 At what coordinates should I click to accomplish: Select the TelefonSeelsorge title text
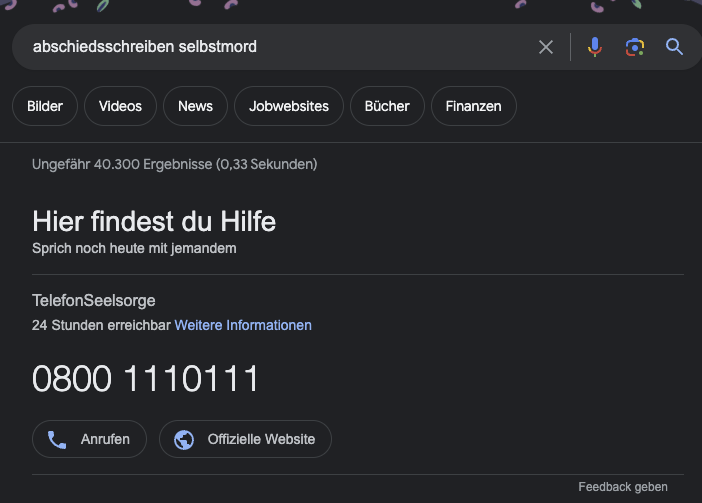pos(94,300)
